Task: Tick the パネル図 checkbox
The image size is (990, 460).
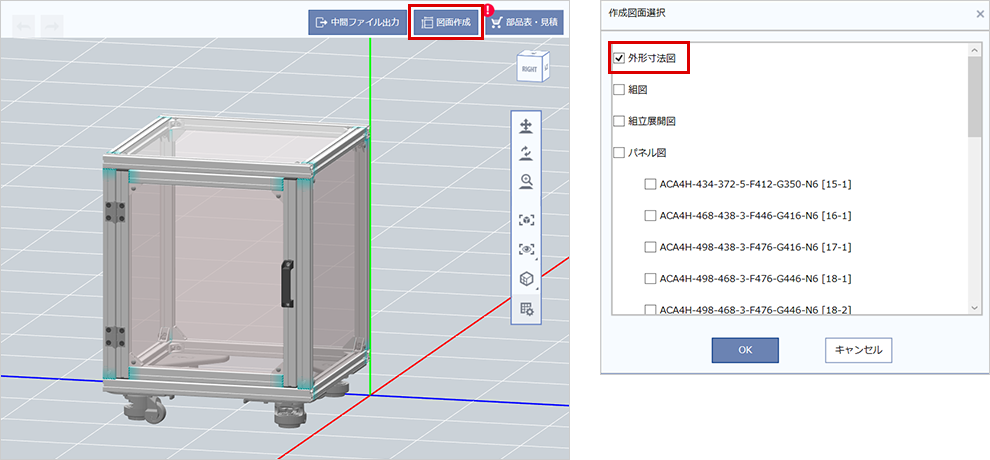Action: coord(619,153)
